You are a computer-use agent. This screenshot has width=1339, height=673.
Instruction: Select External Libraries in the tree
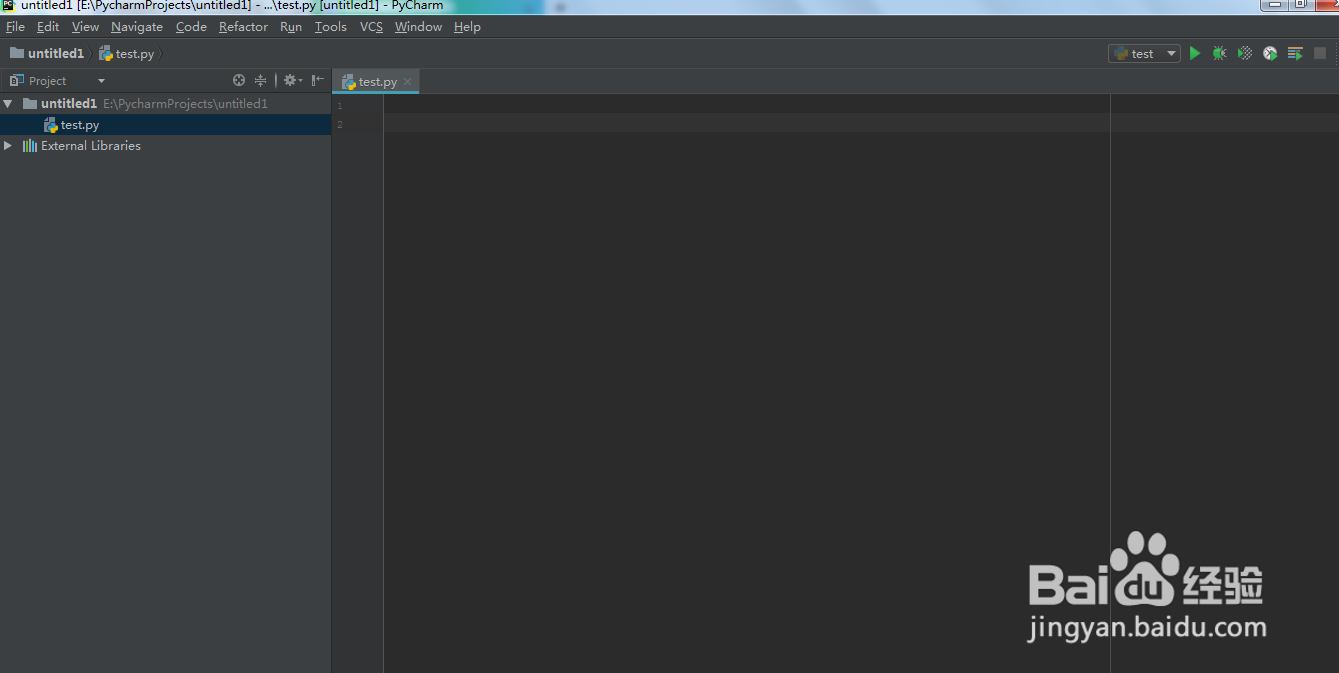(165, 145)
